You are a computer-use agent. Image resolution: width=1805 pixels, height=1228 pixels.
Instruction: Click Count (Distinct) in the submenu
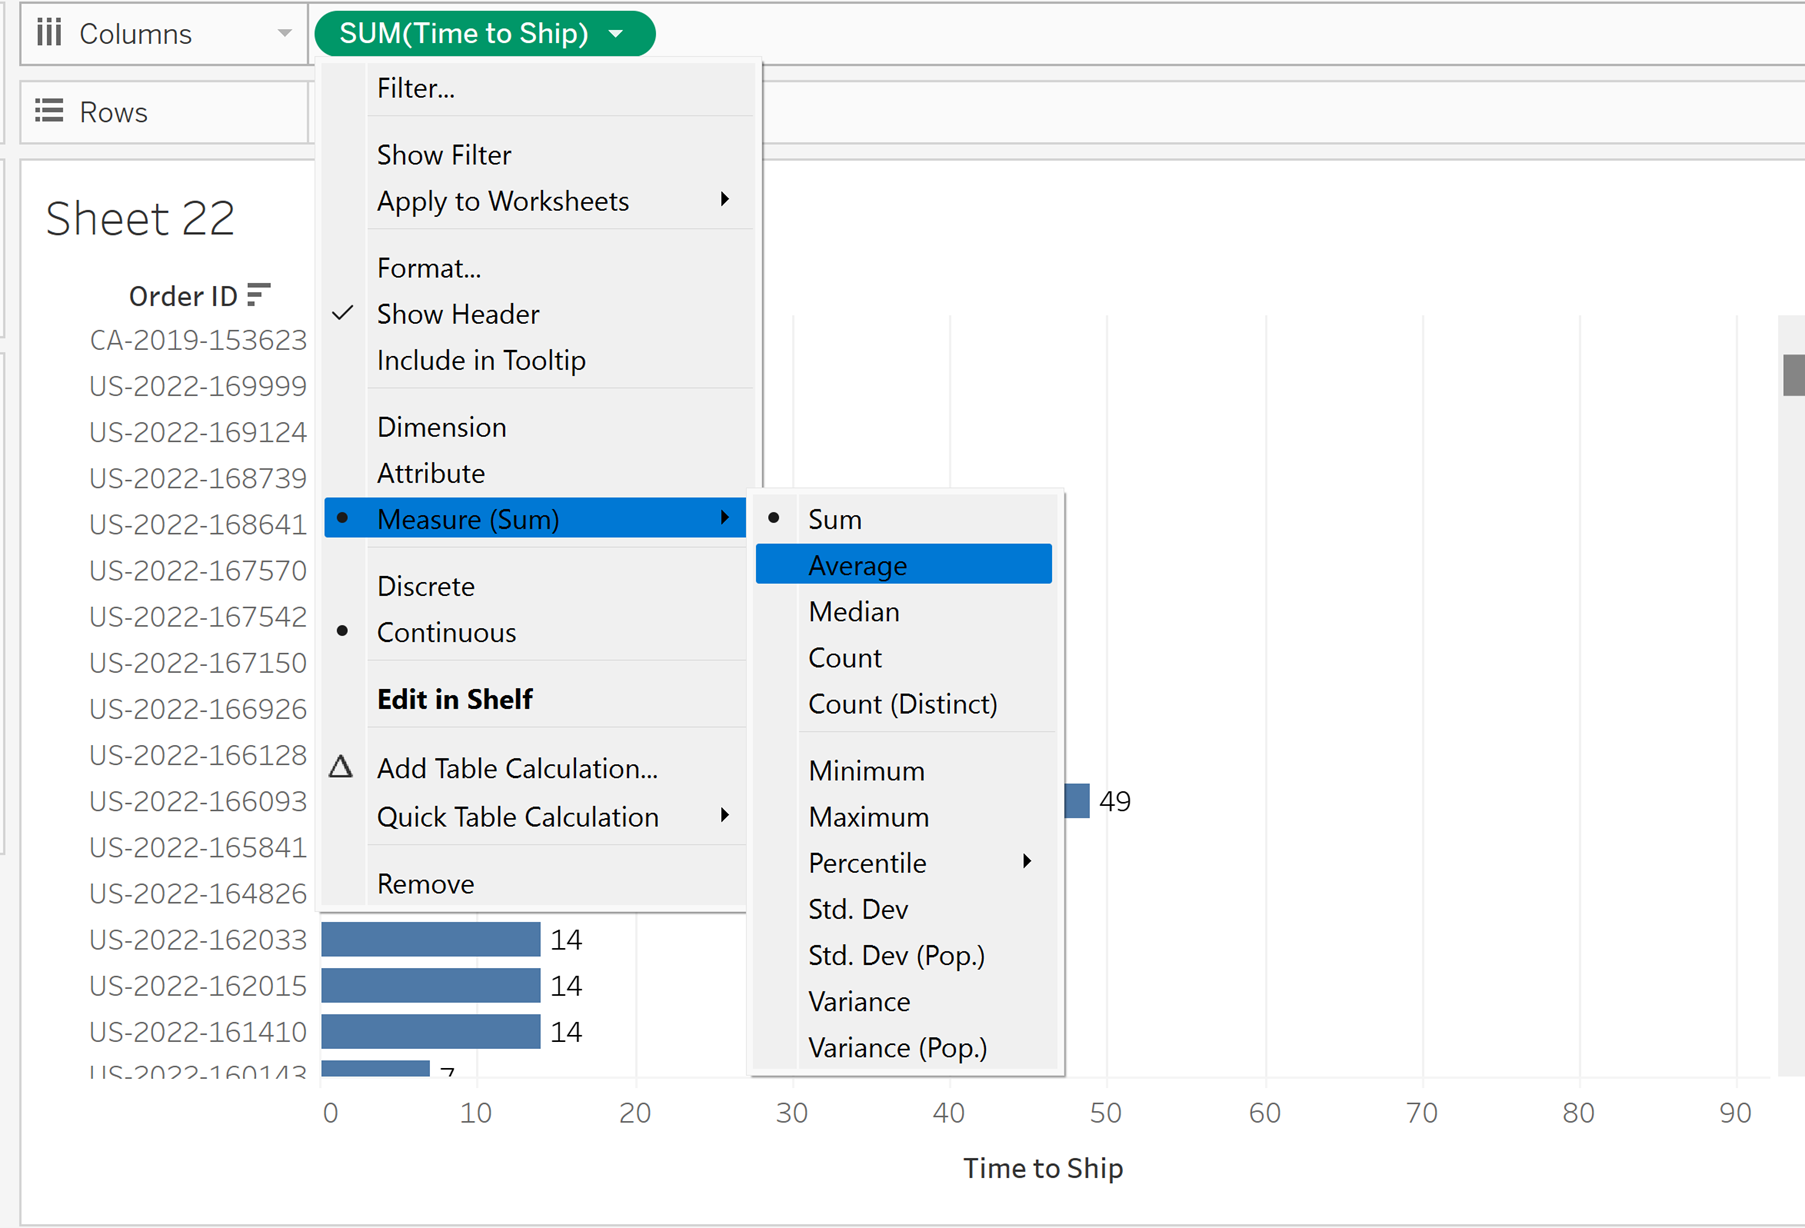point(902,703)
